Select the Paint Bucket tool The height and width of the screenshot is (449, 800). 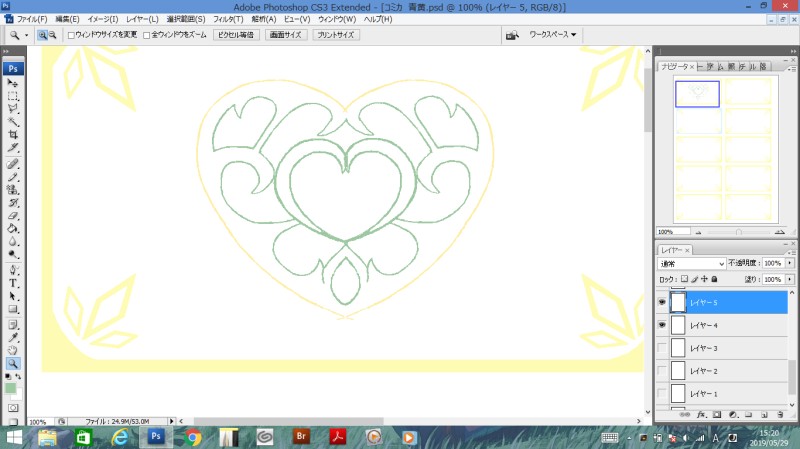pos(13,229)
